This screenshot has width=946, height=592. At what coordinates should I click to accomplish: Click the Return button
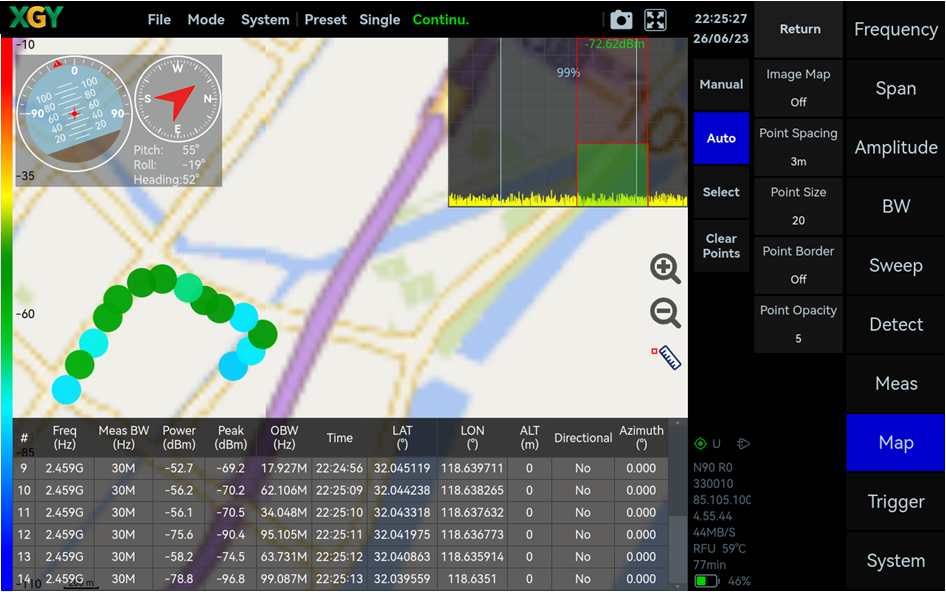pos(799,29)
